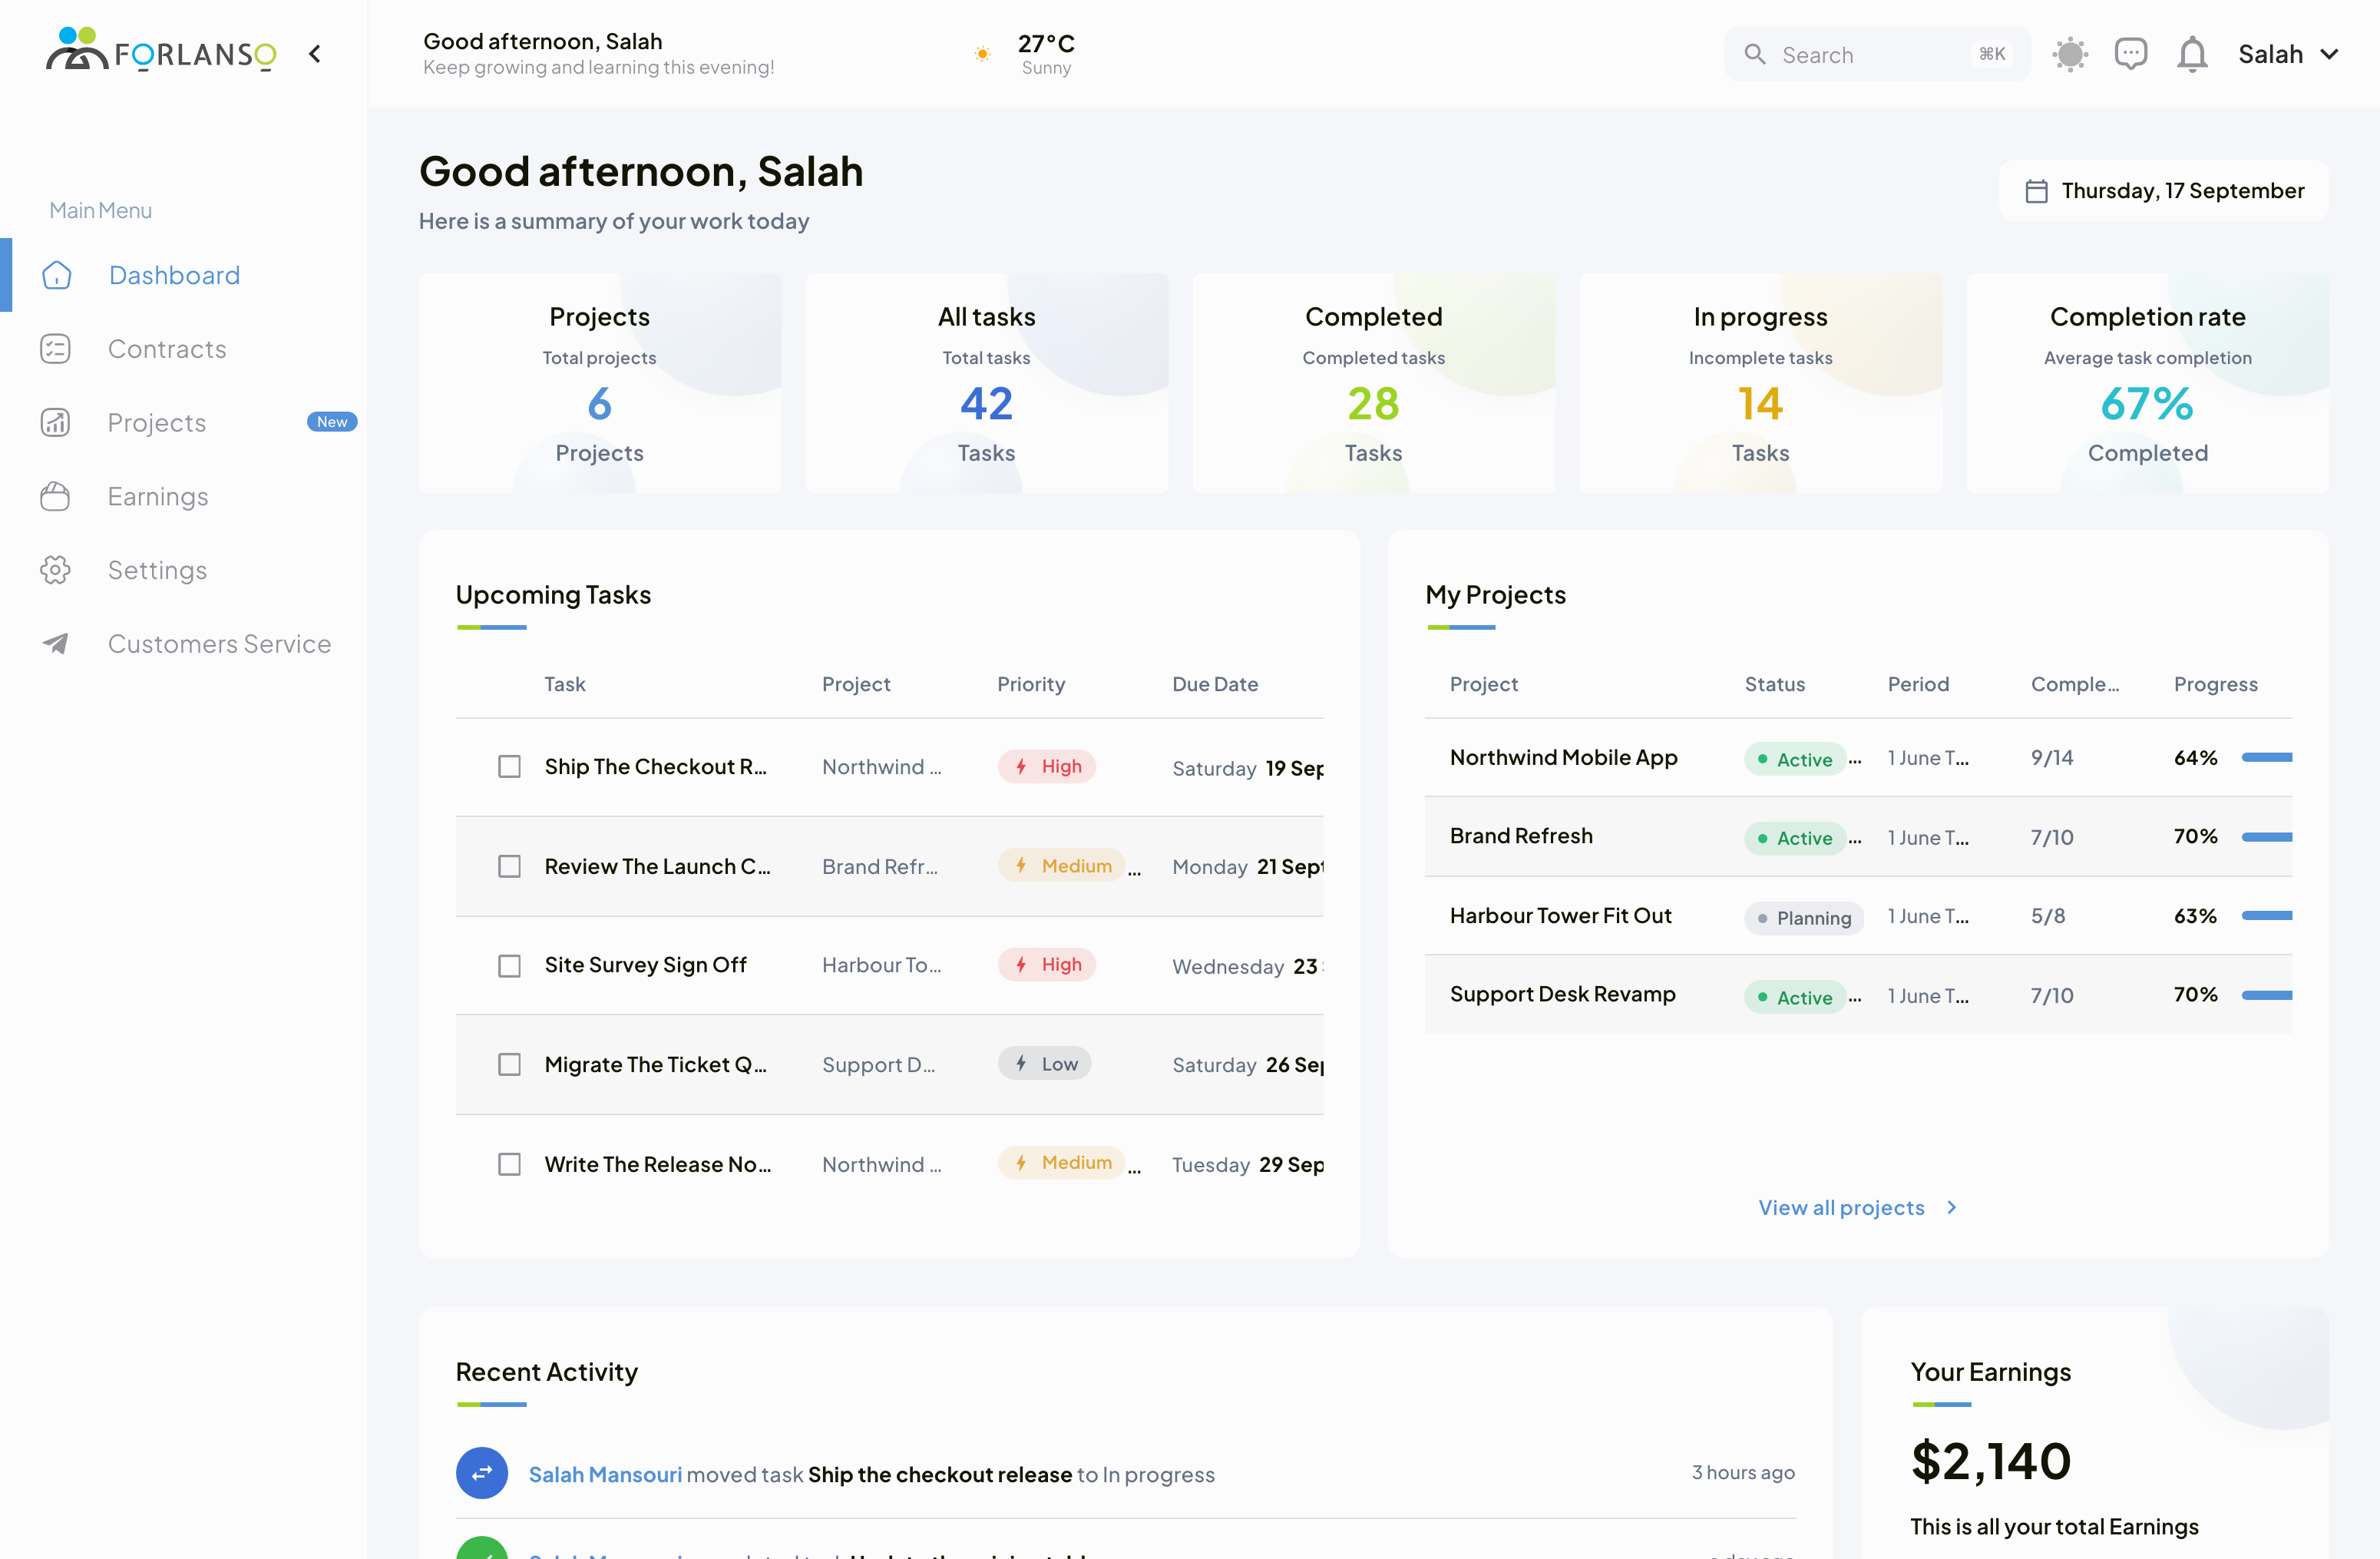The image size is (2380, 1559).
Task: Check the Migrate The Ticket task checkbox
Action: [510, 1064]
